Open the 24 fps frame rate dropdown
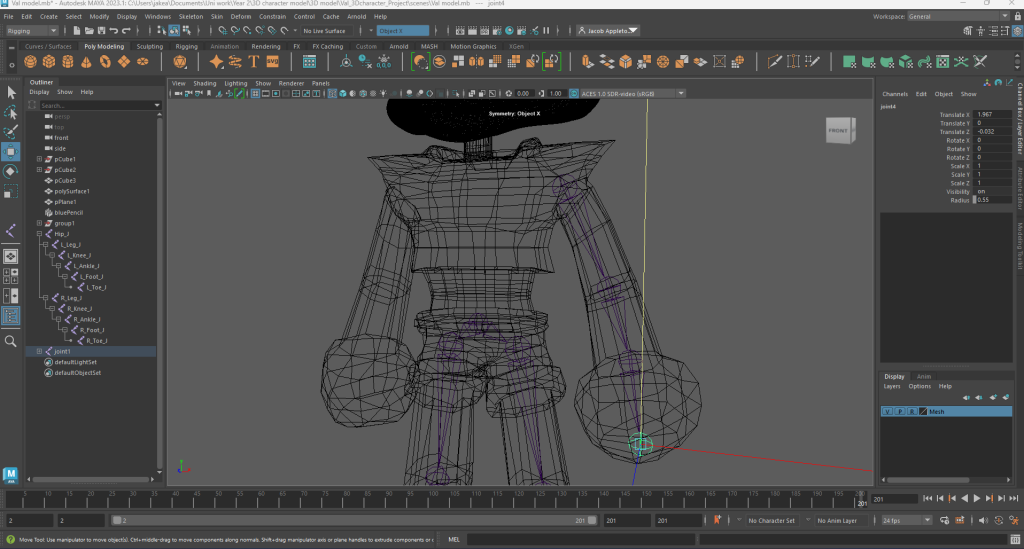Viewport: 1024px width, 549px height. (x=905, y=521)
